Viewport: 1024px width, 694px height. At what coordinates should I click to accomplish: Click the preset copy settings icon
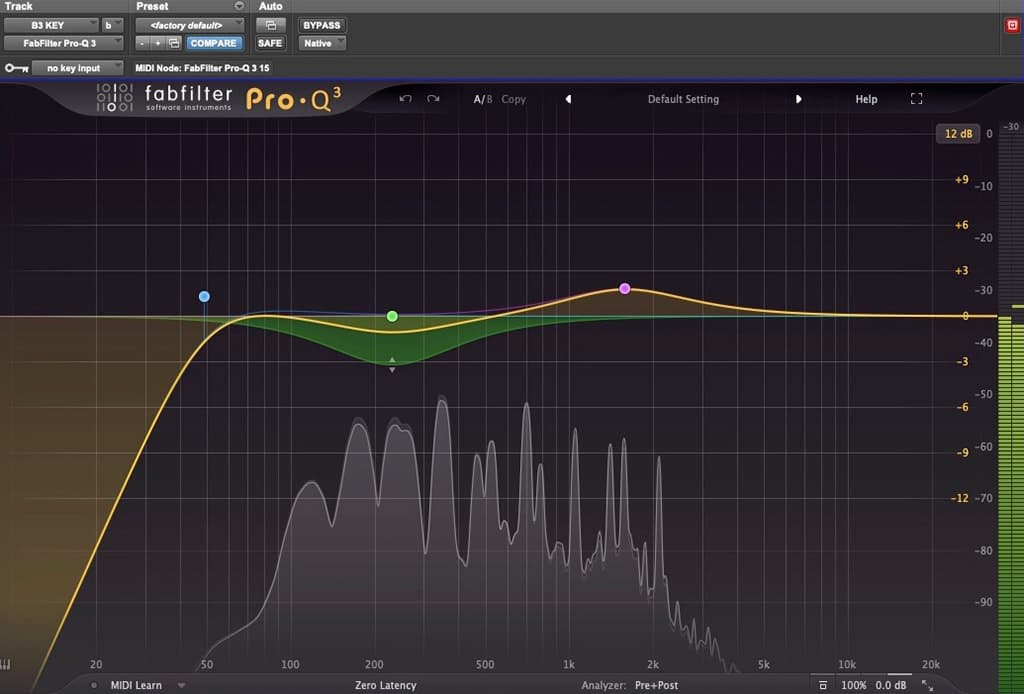[x=174, y=43]
